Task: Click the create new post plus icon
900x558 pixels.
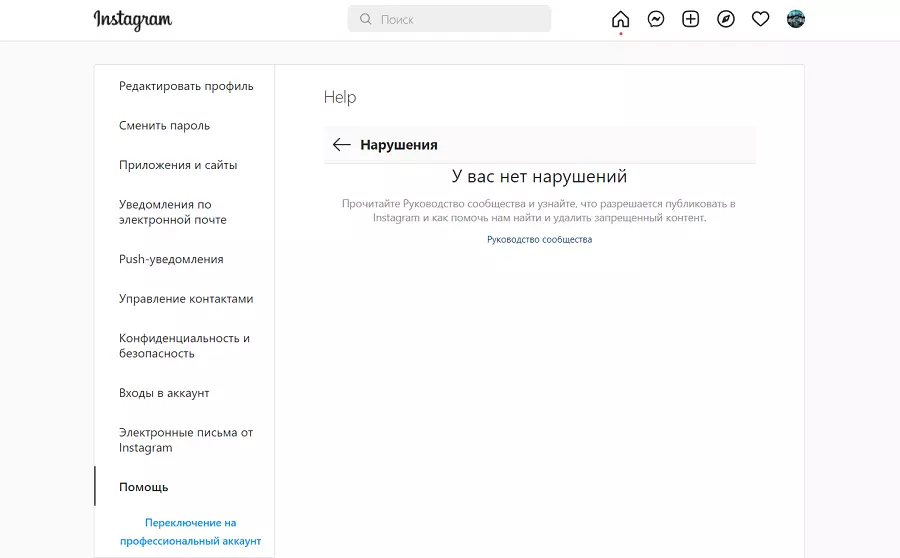Action: click(691, 19)
